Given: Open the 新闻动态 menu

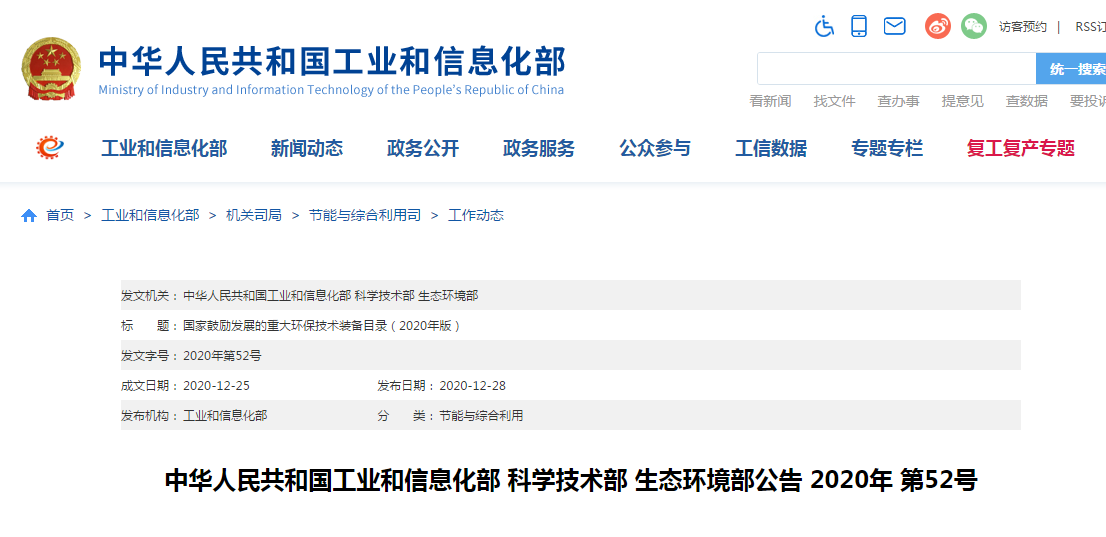Looking at the screenshot, I should 306,149.
